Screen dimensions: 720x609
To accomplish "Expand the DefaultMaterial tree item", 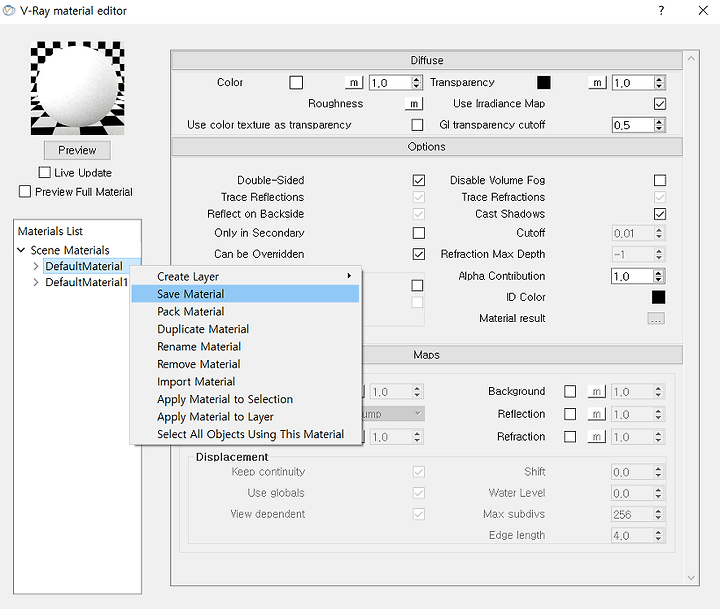I will (36, 266).
